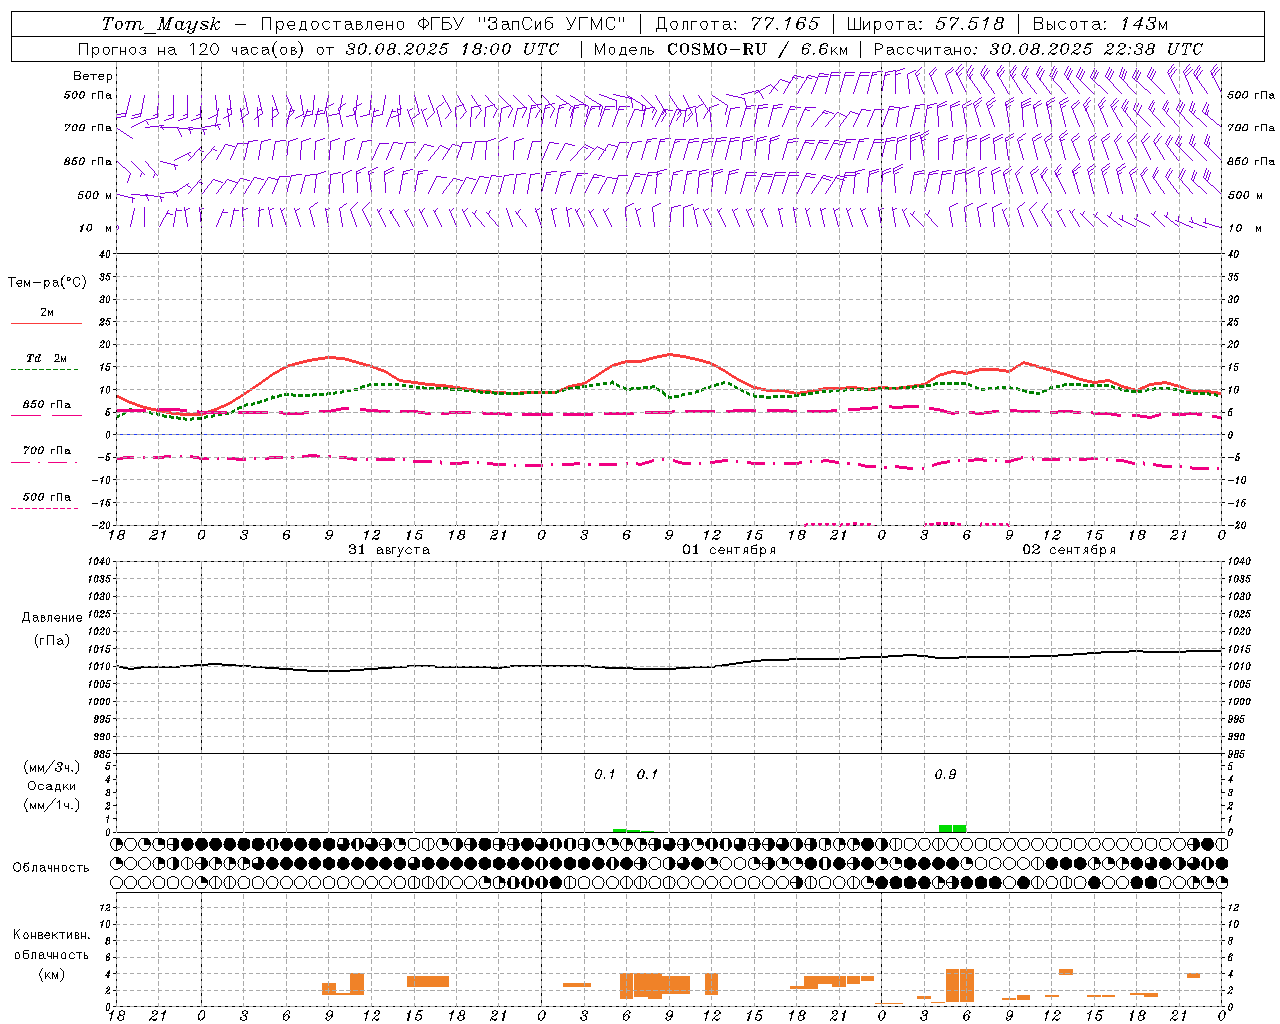
Task: Select the 700 гПа temperature legend entry
Action: 47,450
